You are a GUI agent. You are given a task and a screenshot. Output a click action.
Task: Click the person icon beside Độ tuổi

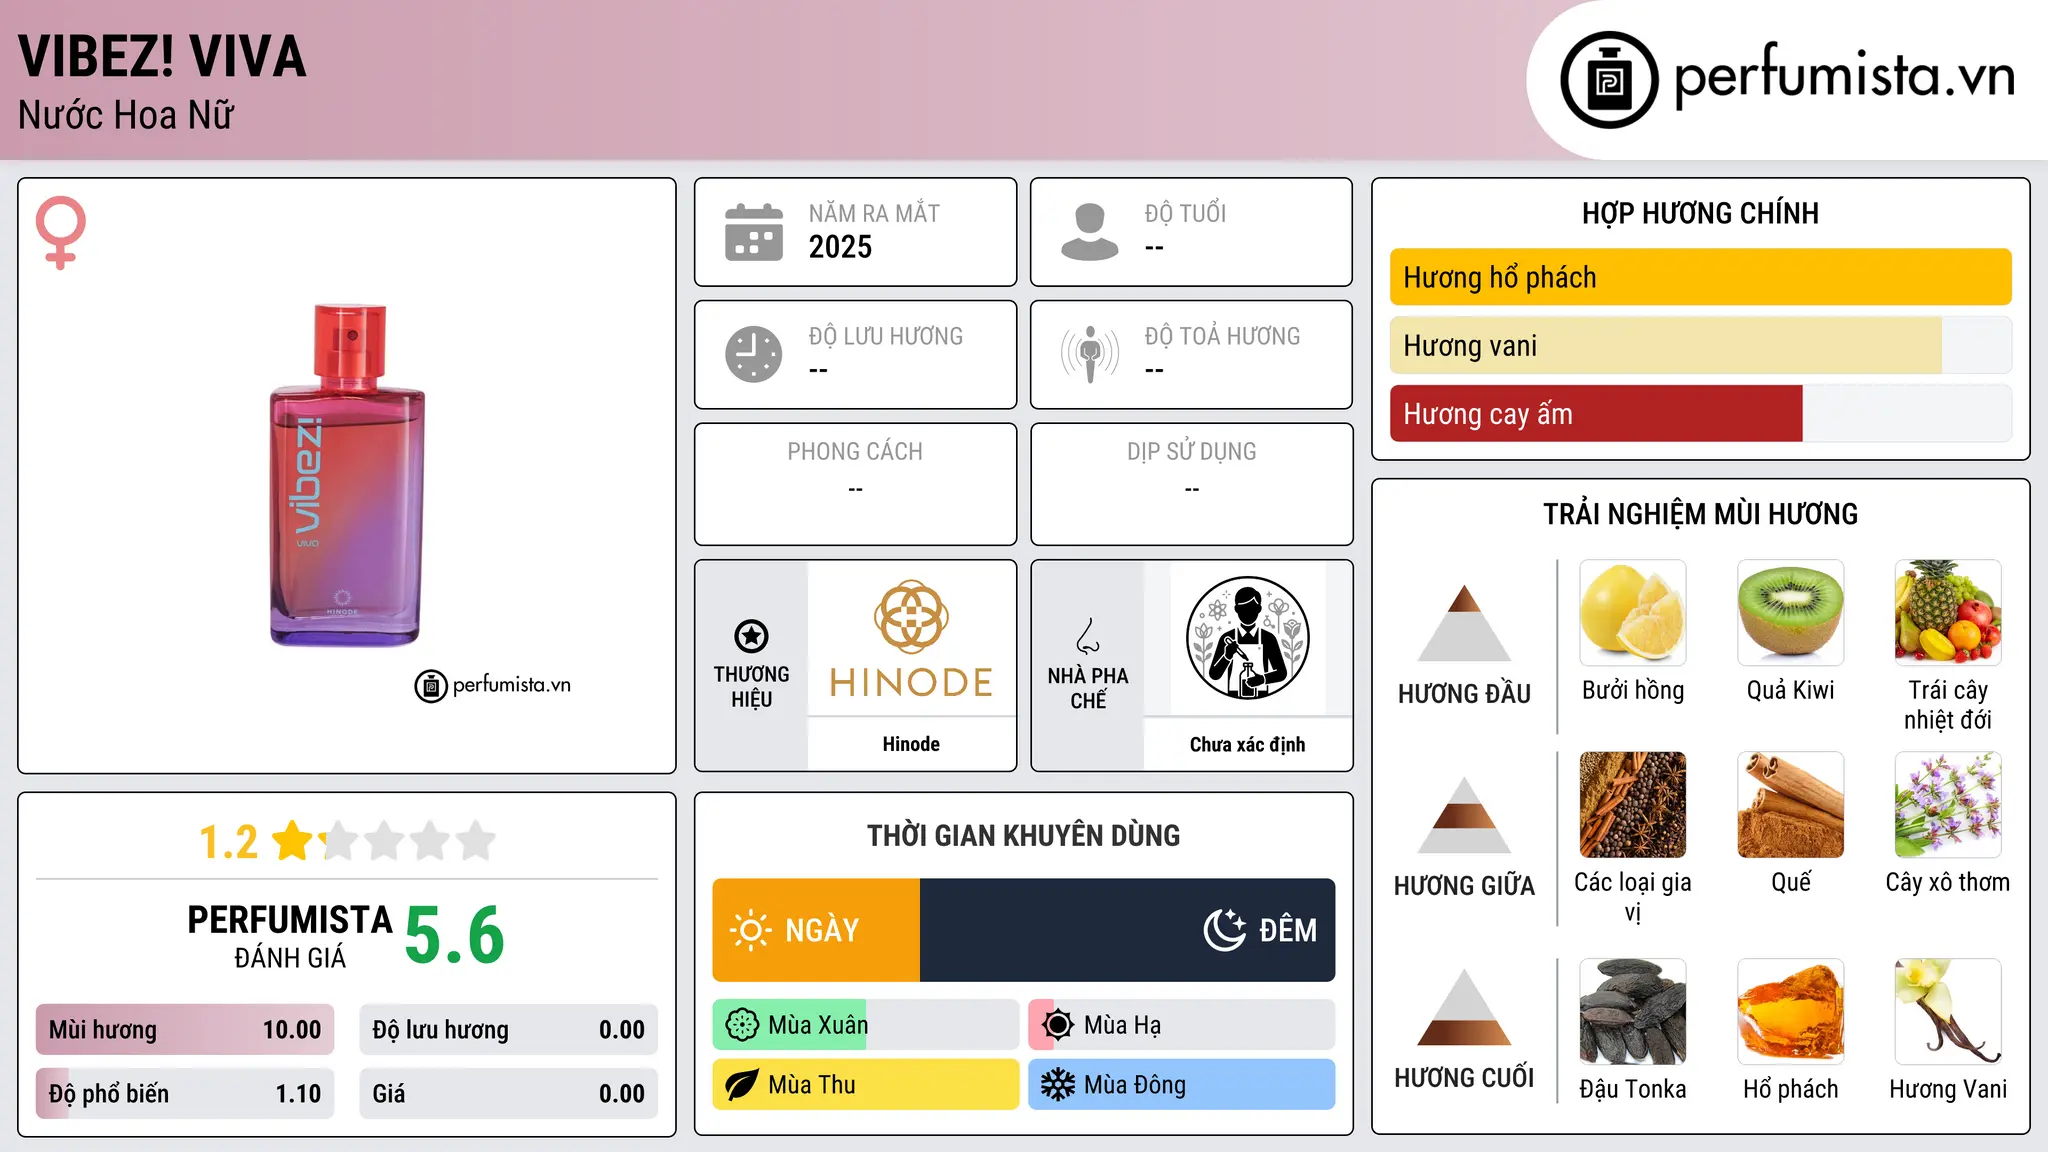click(1090, 232)
